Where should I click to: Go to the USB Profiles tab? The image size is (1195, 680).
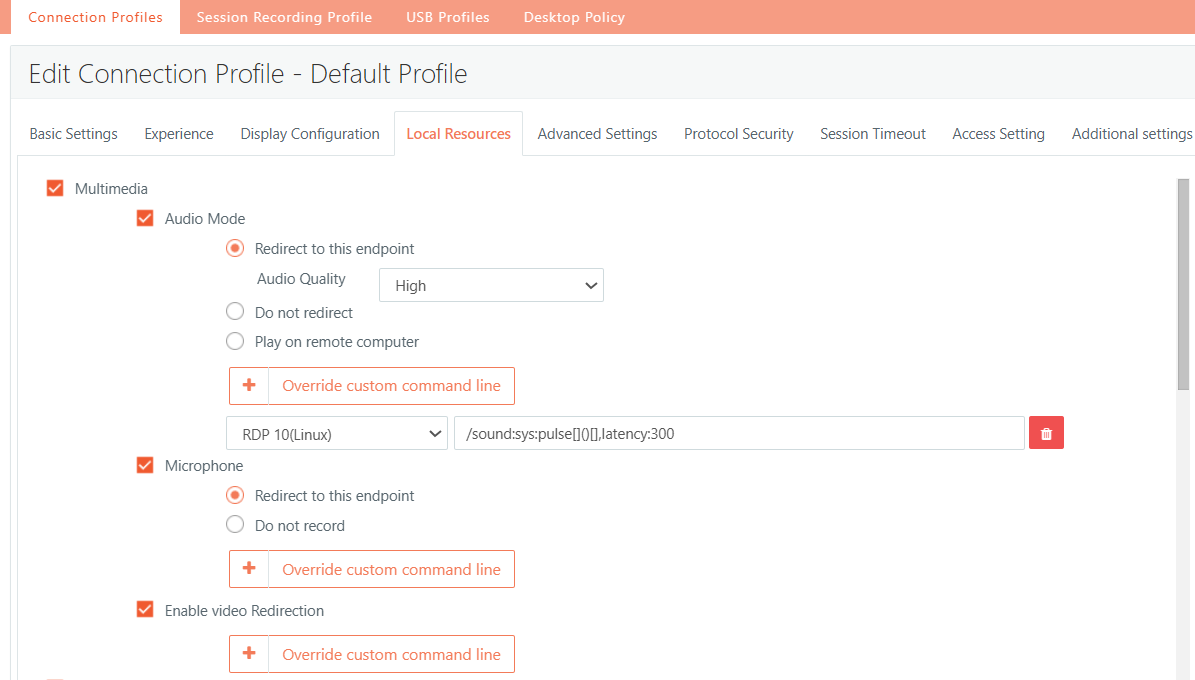click(448, 17)
